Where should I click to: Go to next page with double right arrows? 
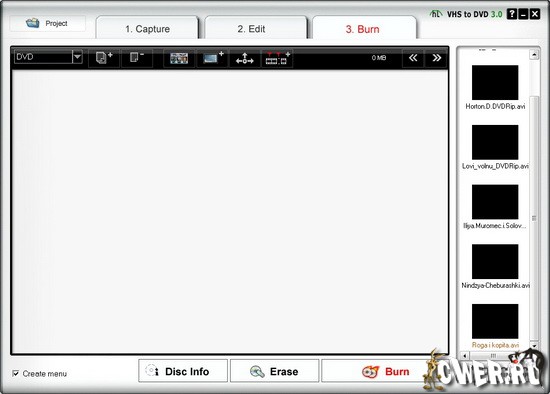pyautogui.click(x=436, y=58)
